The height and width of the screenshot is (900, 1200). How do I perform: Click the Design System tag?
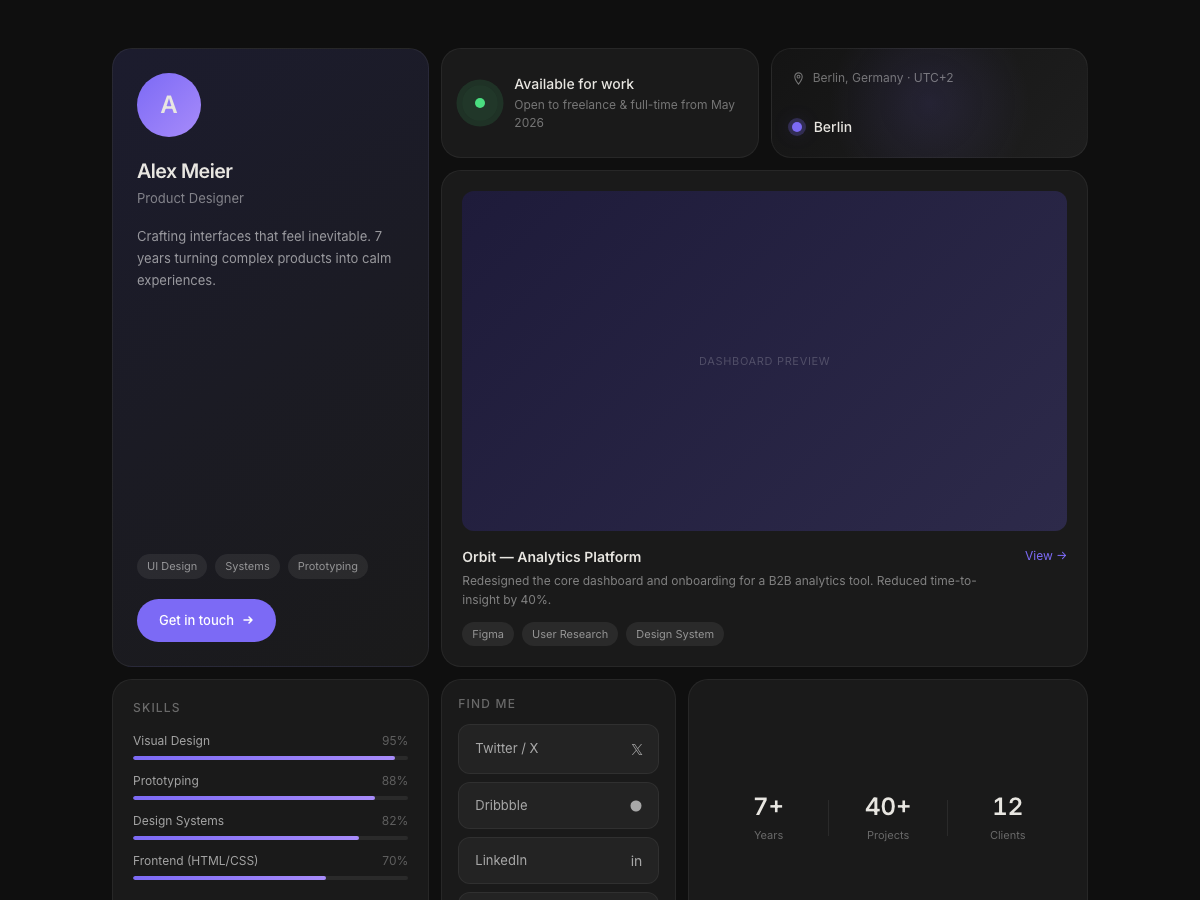tap(675, 634)
